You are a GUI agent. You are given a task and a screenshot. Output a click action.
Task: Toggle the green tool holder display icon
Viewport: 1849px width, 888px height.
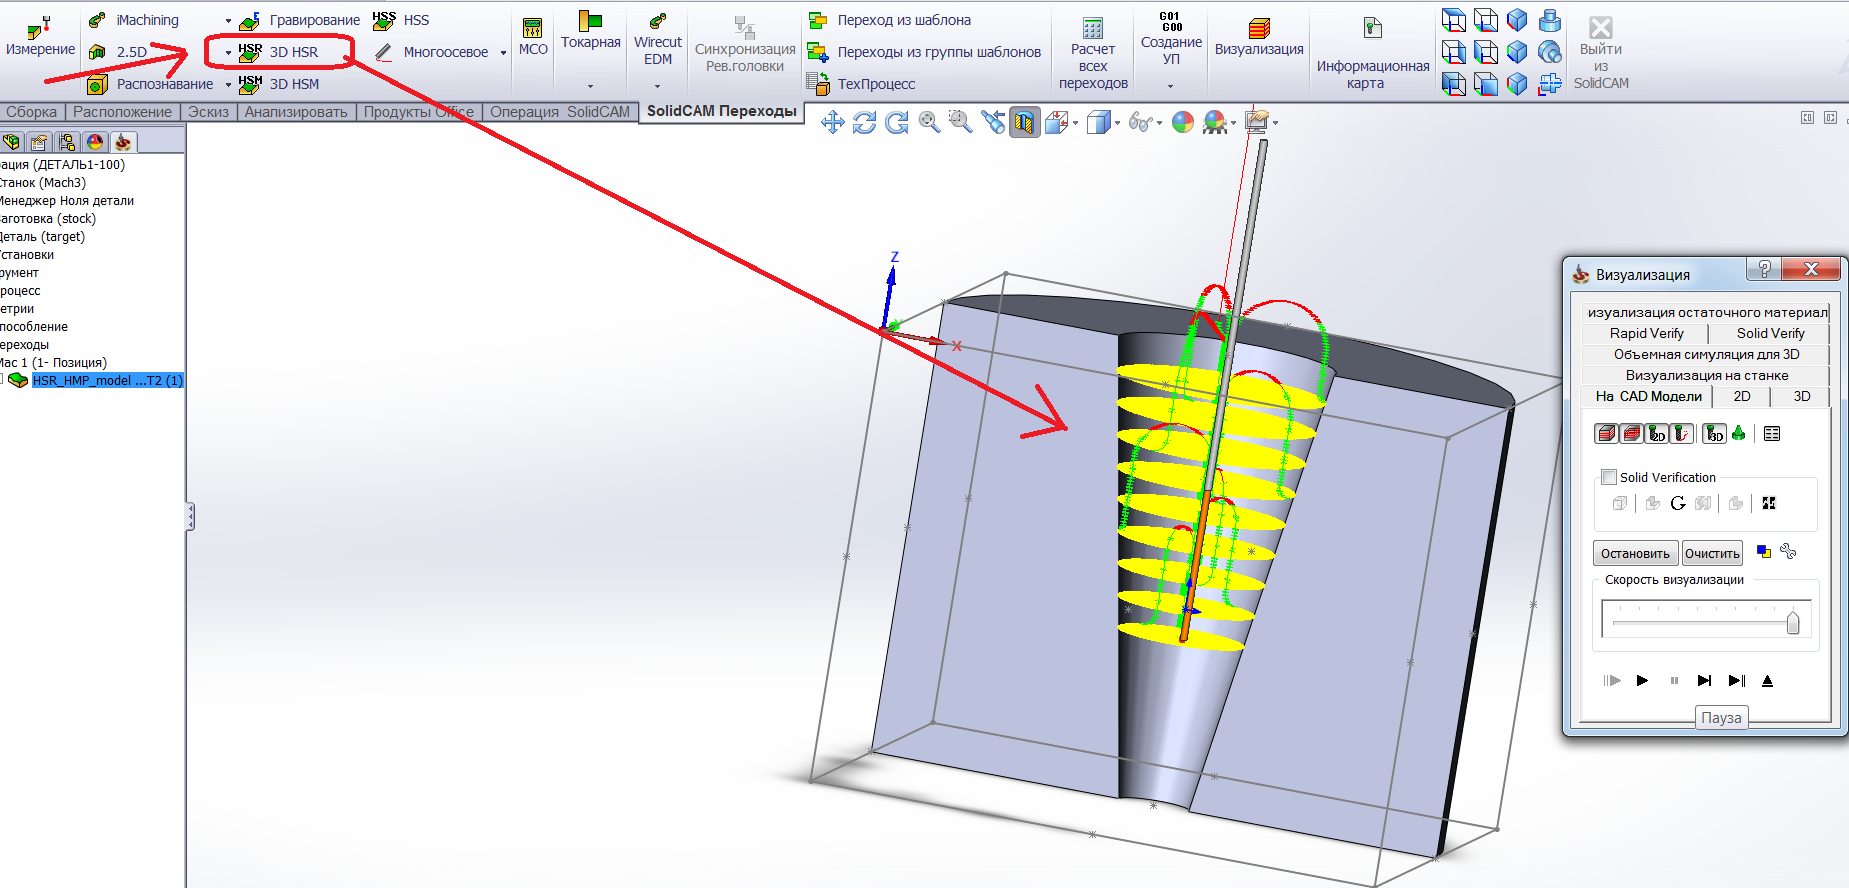pyautogui.click(x=1739, y=433)
